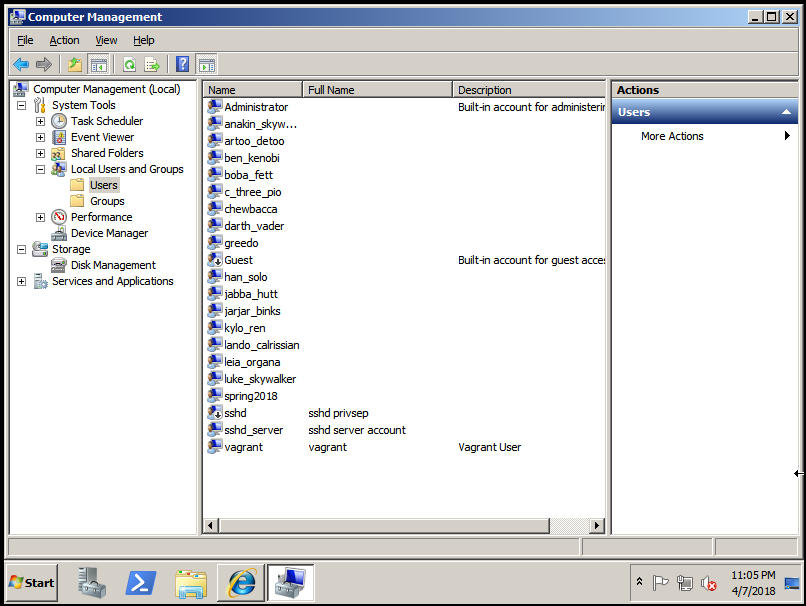The height and width of the screenshot is (606, 806).
Task: Expand the Performance node
Action: (40, 217)
